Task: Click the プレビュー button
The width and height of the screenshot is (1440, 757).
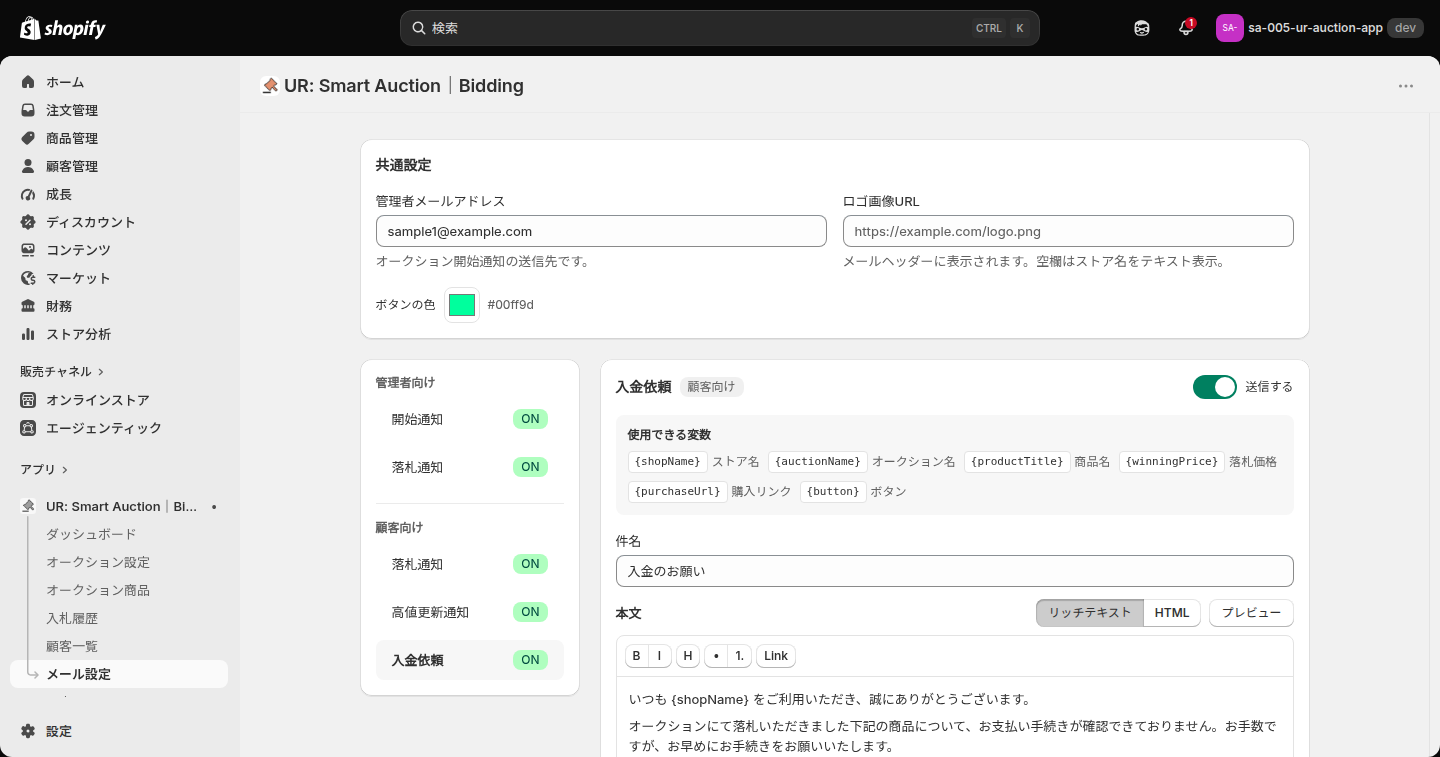Action: [1251, 613]
